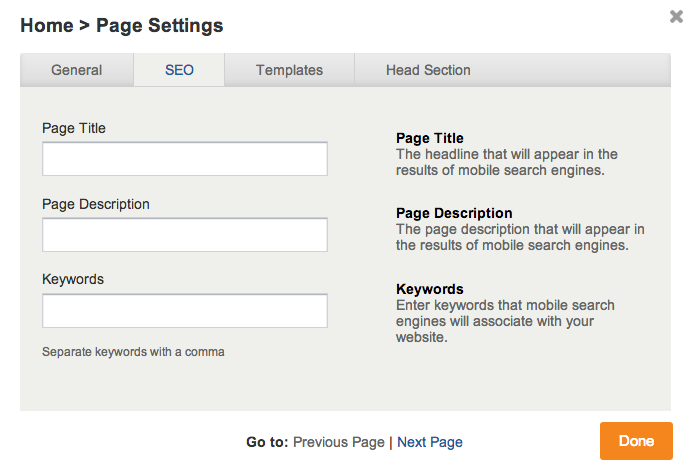Open the Templates tab
Viewport: 693px width, 469px height.
[x=289, y=70]
